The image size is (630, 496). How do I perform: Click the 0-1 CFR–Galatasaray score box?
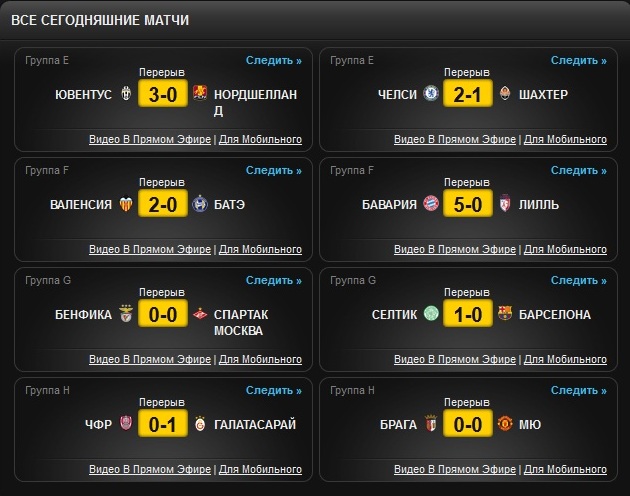[162, 424]
